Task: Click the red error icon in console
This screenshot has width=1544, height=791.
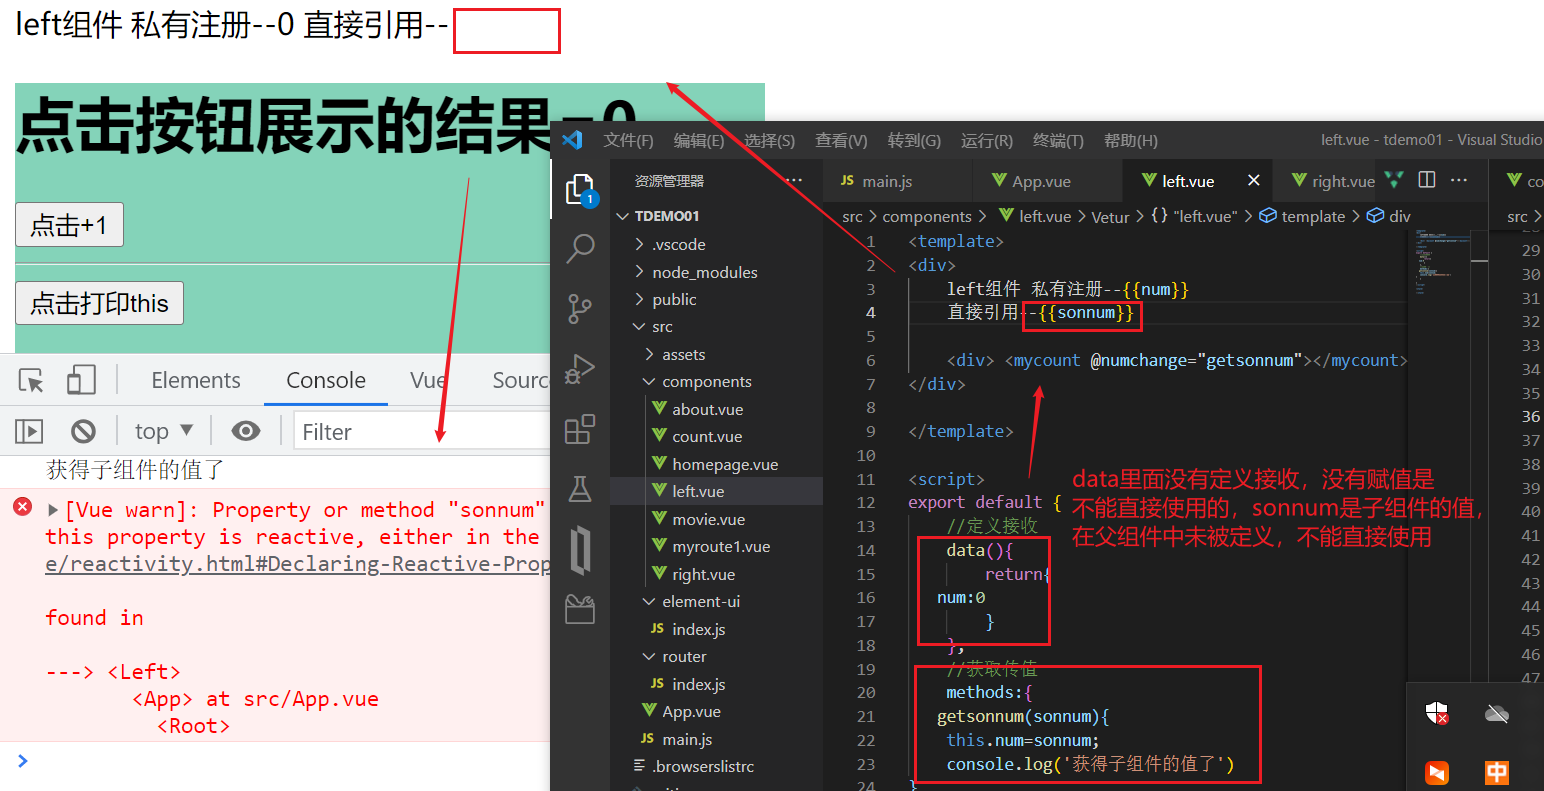Action: click(22, 507)
